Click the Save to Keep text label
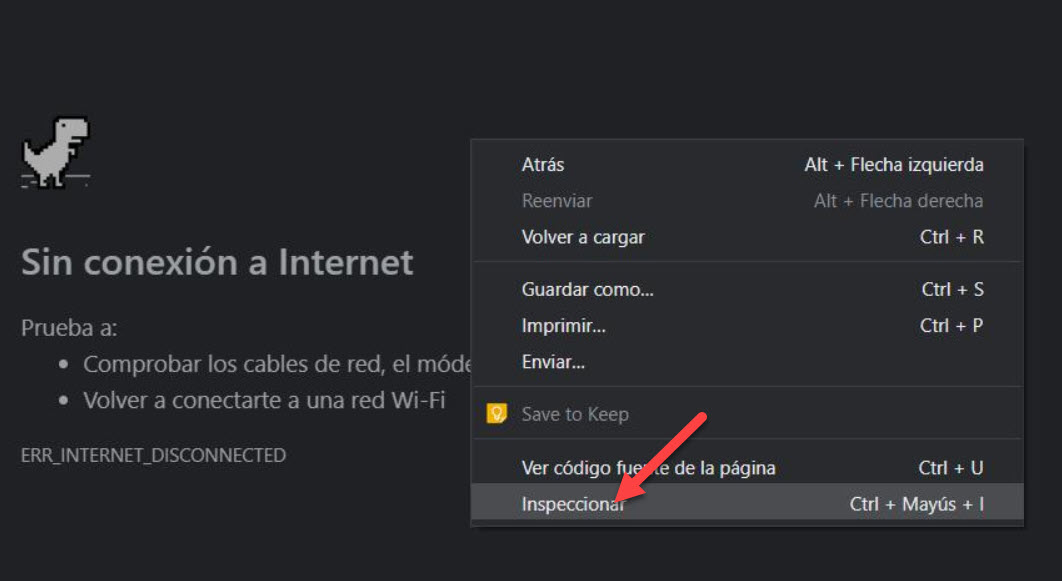The image size is (1062, 581). pyautogui.click(x=575, y=414)
